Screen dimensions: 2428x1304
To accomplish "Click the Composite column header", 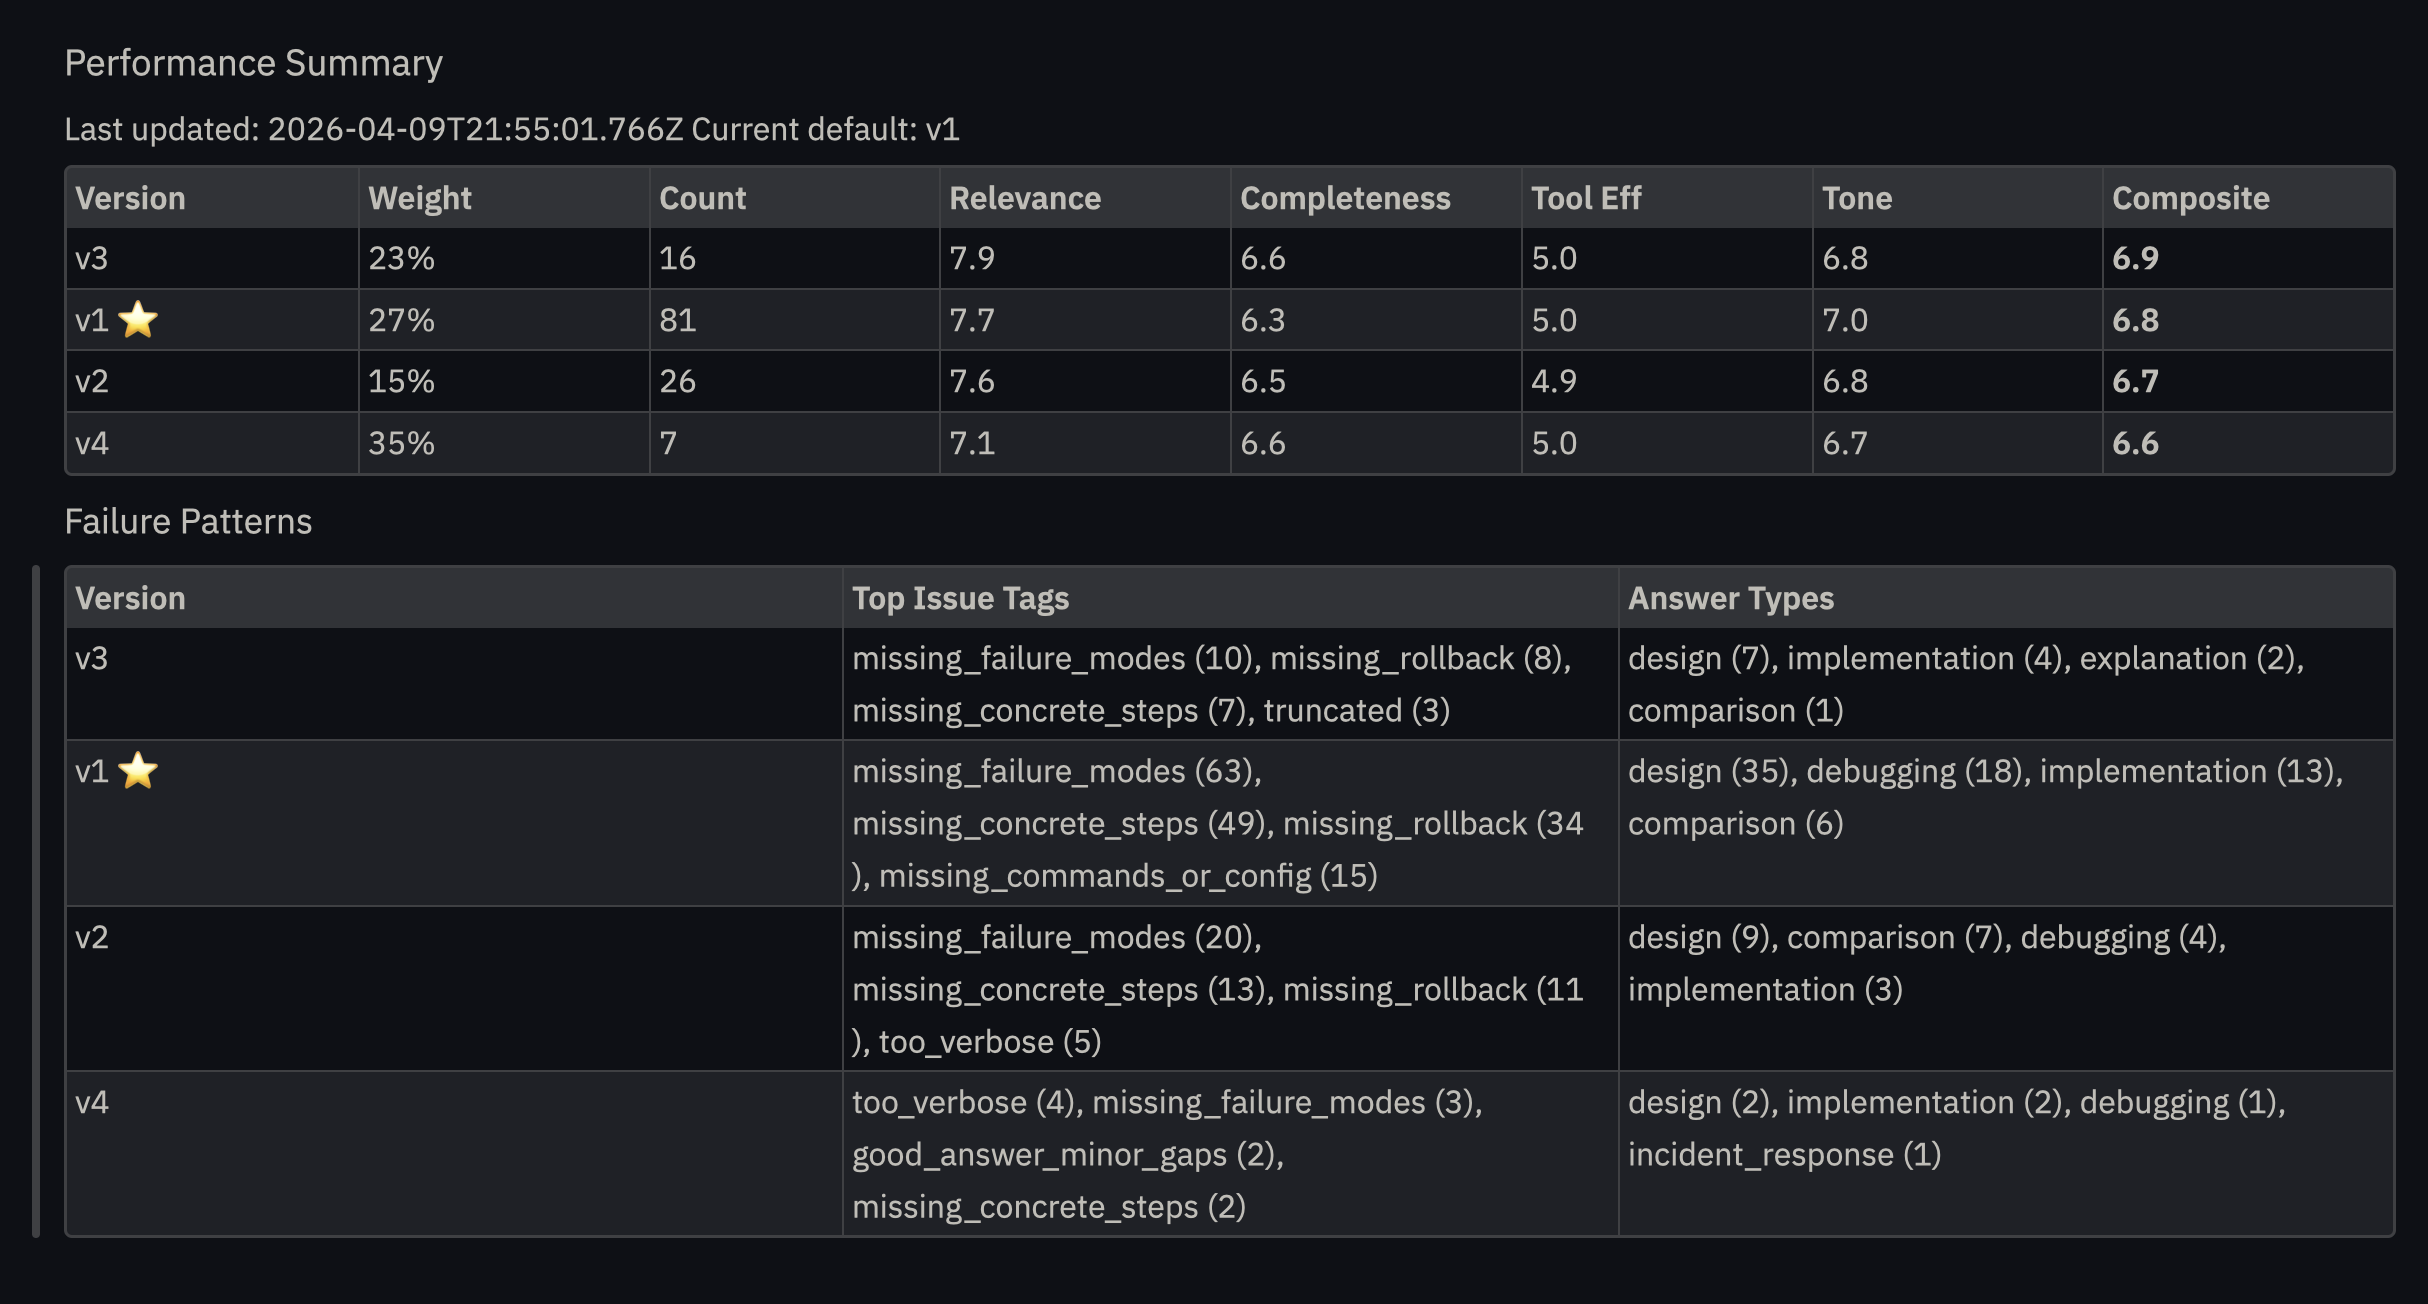I will [2190, 198].
